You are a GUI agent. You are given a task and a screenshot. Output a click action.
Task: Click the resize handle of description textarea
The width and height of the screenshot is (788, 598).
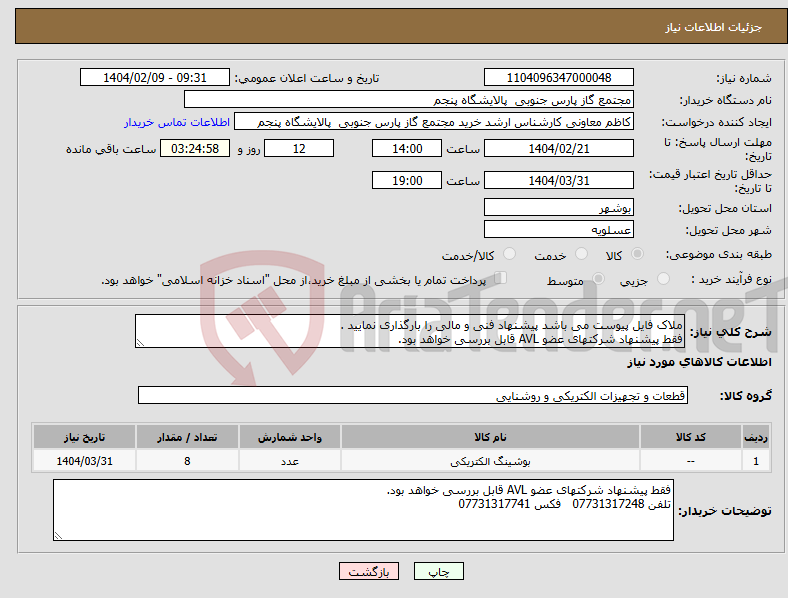[x=140, y=343]
